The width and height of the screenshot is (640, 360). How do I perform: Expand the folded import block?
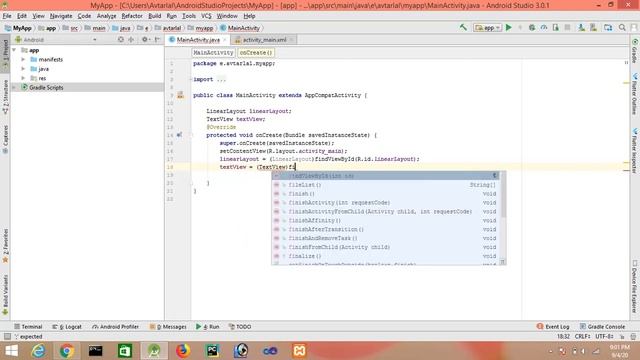(221, 79)
